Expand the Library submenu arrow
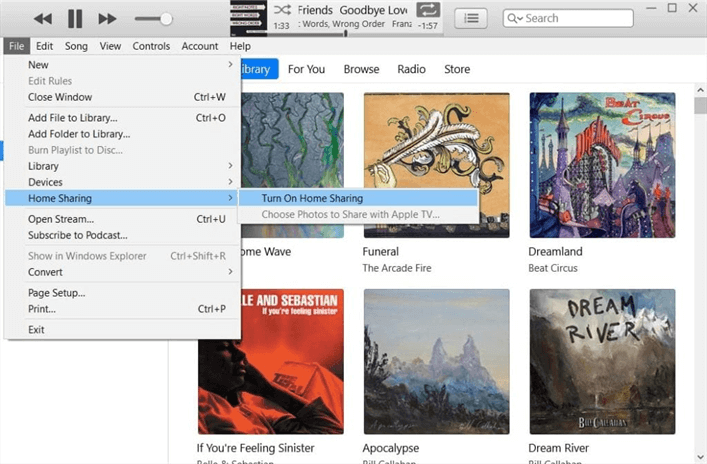Screen dimensions: 707x464 pos(230,166)
